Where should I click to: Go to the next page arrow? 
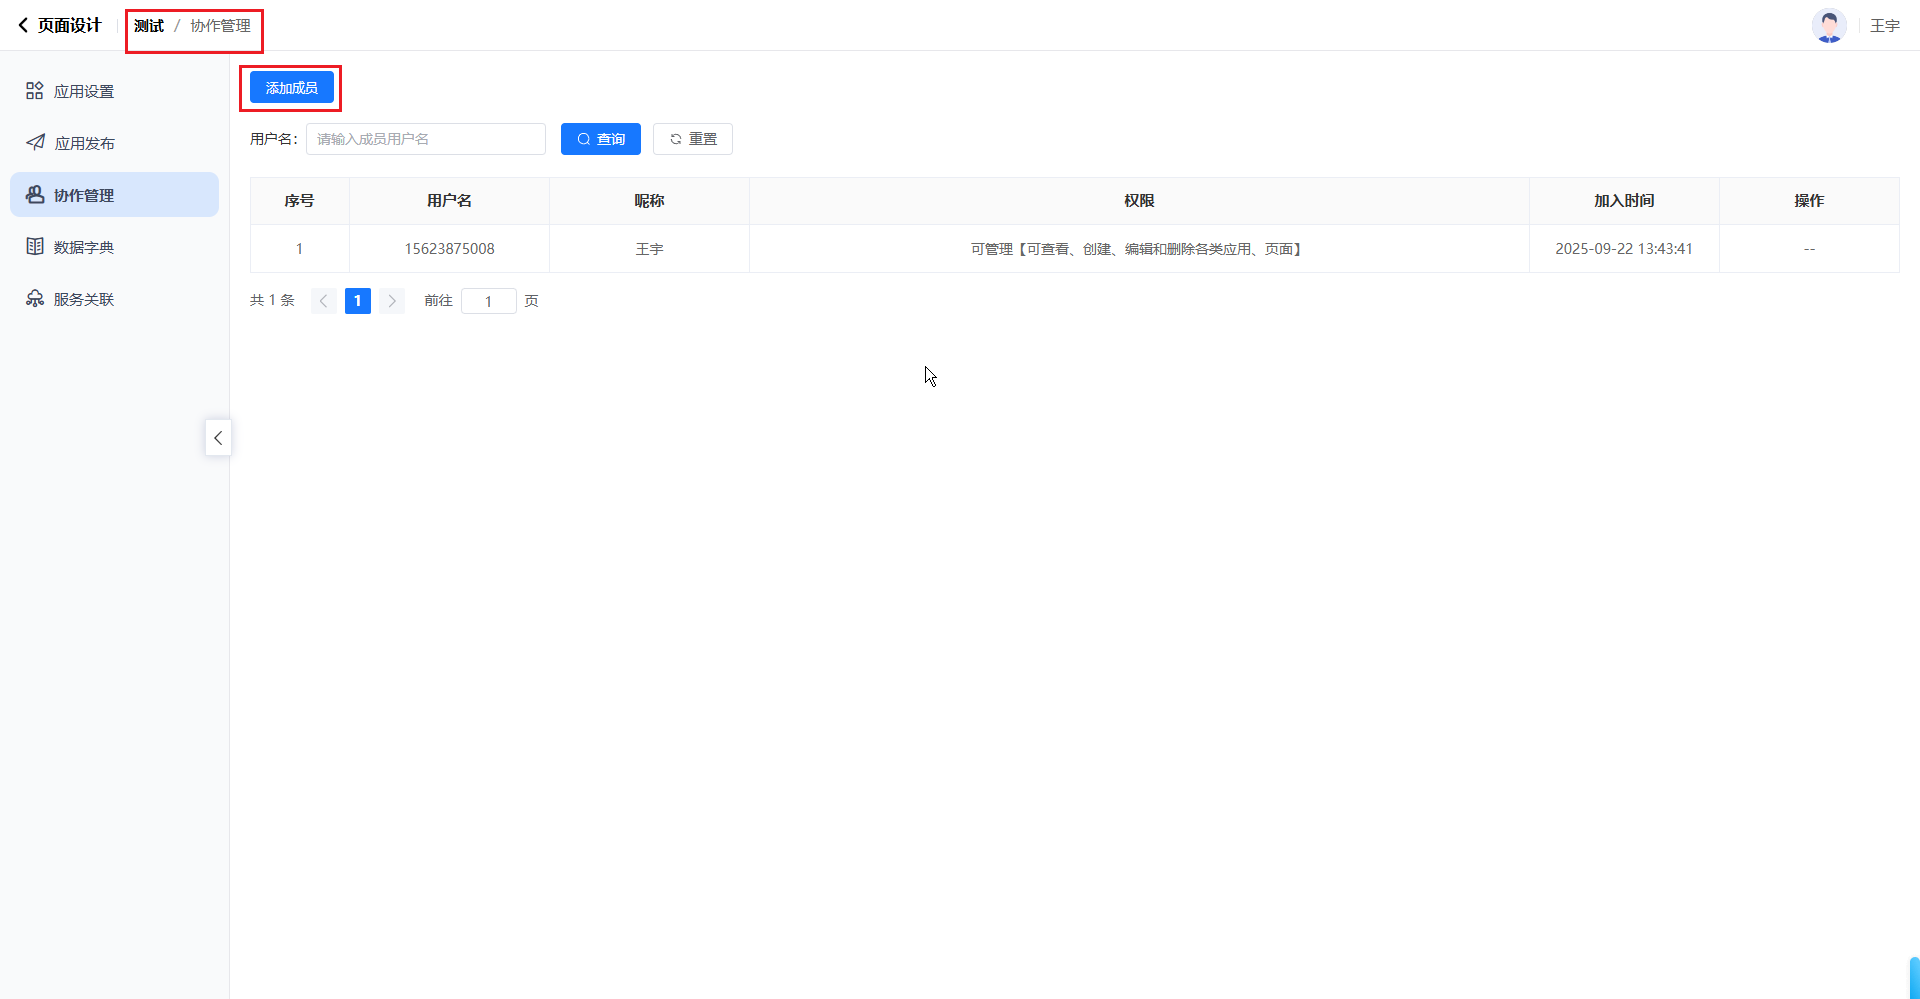(x=392, y=301)
